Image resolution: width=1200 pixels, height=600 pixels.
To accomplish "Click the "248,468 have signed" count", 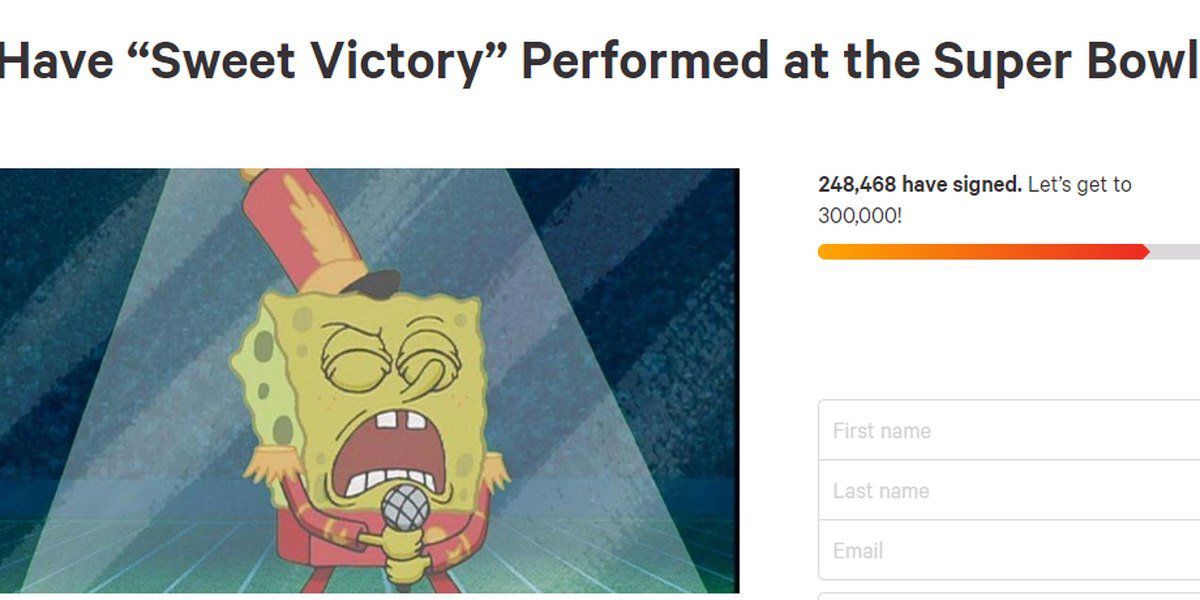I will tap(919, 185).
